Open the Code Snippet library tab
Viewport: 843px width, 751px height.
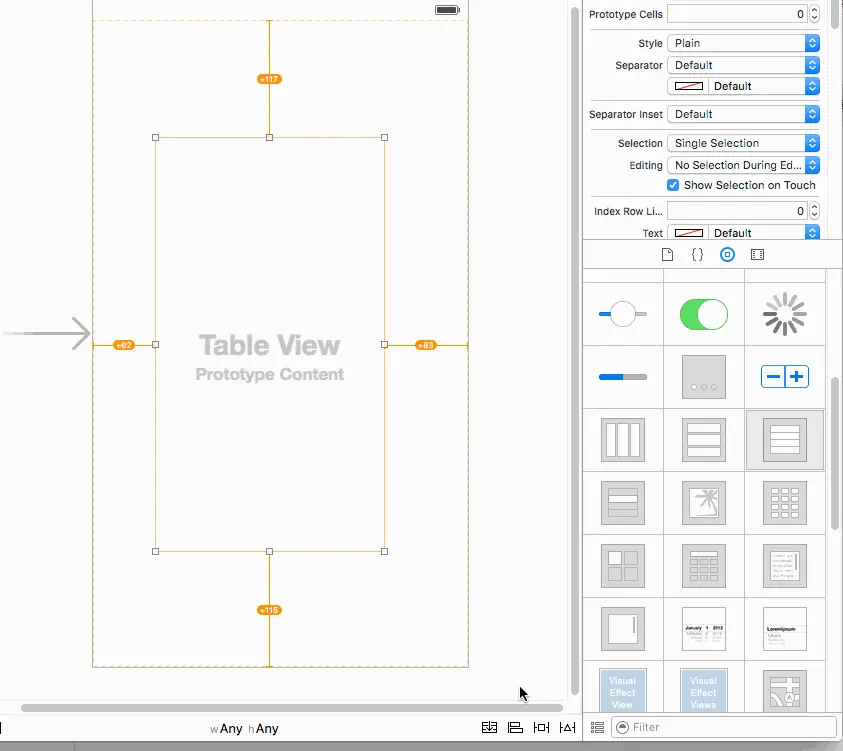[x=697, y=254]
